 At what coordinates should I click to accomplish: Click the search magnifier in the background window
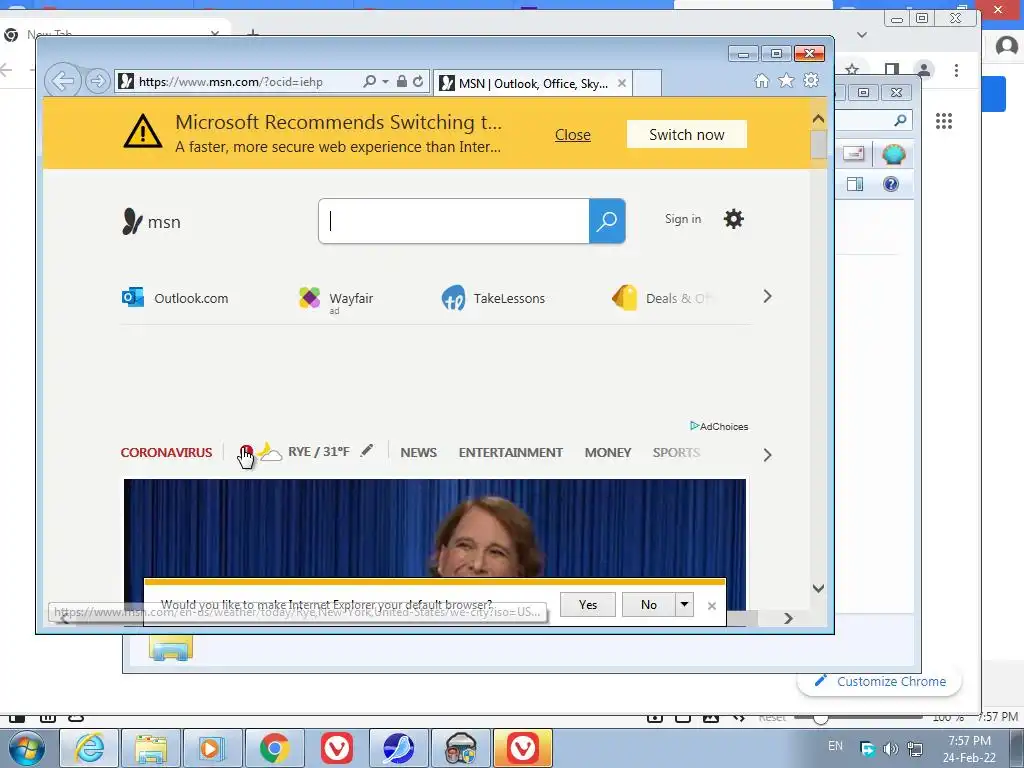tap(900, 120)
